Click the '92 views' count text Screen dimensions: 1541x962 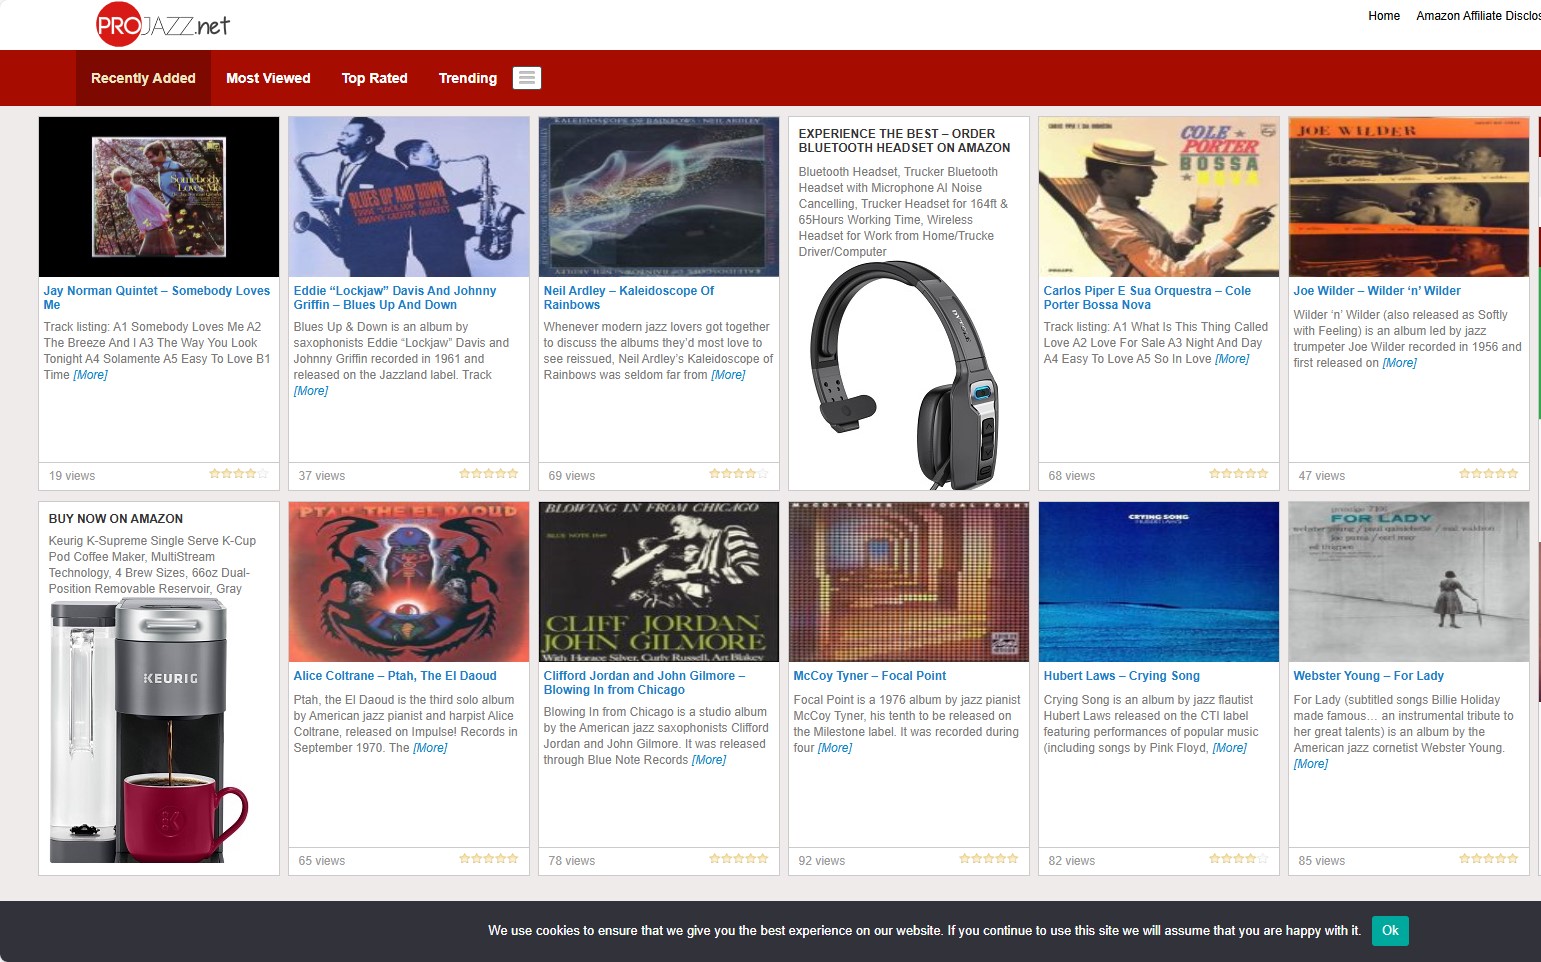tap(822, 861)
